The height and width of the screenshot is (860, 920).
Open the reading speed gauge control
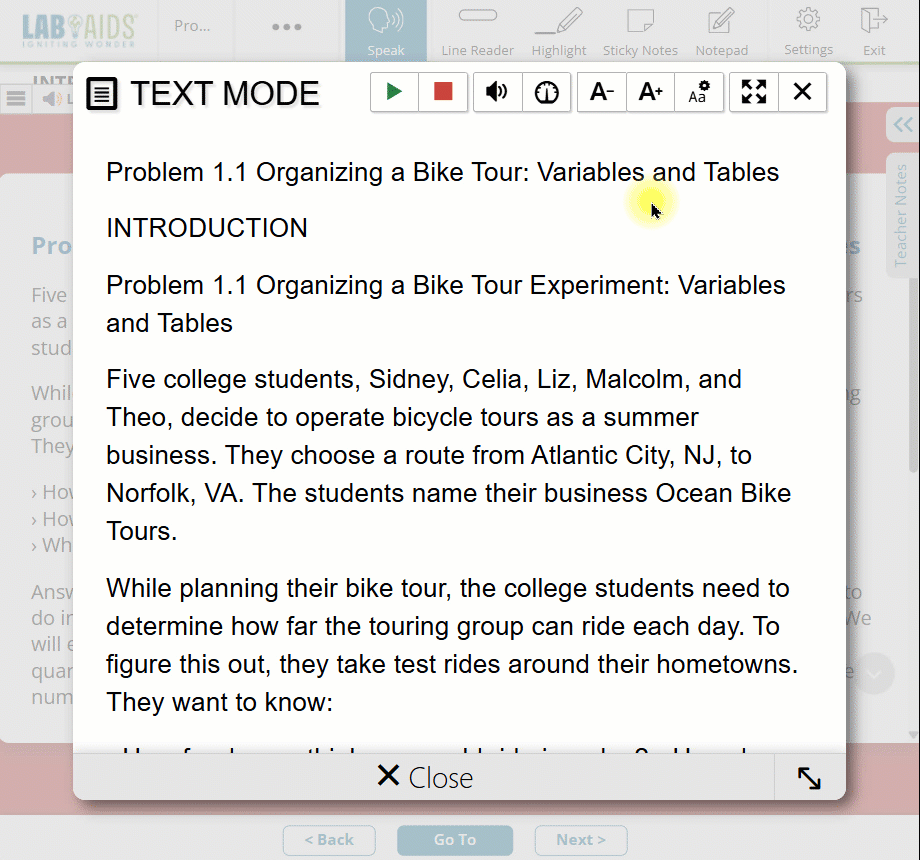[546, 92]
